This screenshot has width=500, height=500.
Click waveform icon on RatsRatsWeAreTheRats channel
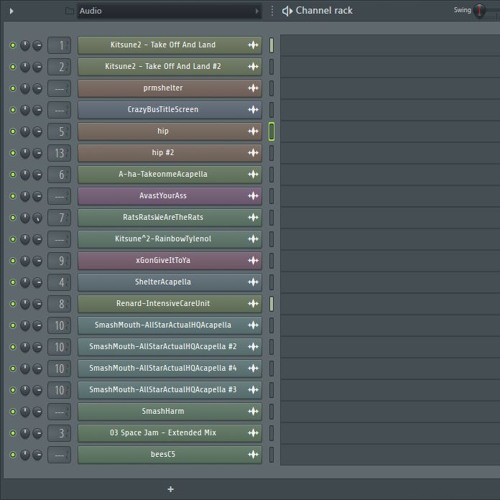click(253, 217)
